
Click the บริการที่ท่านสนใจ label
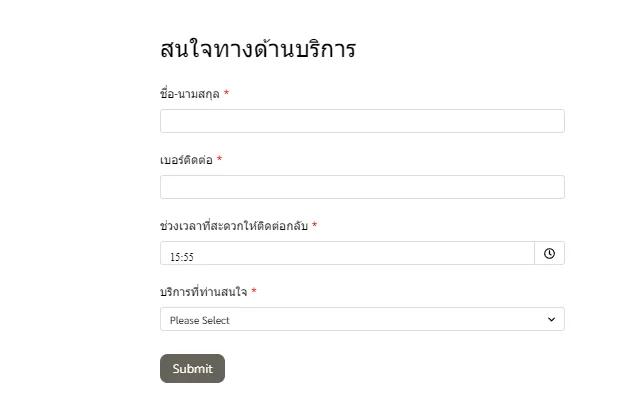click(203, 291)
